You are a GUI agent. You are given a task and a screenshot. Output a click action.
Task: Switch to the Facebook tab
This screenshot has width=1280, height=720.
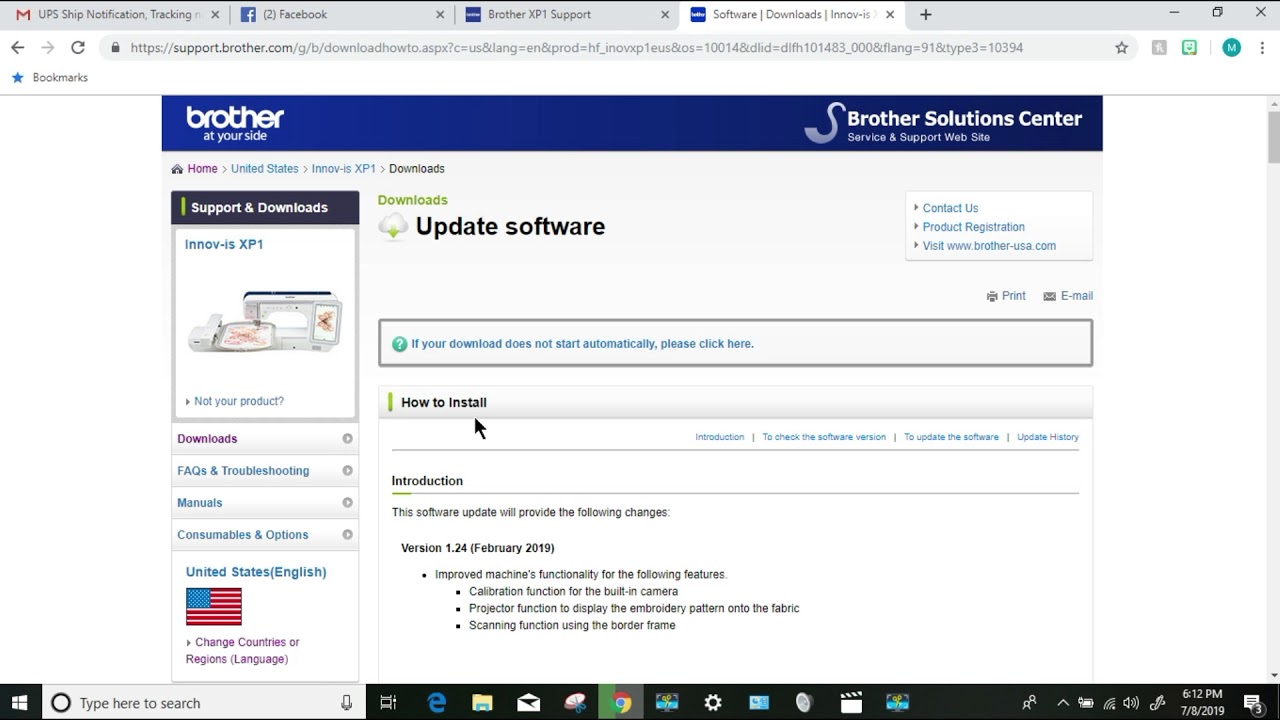[341, 14]
